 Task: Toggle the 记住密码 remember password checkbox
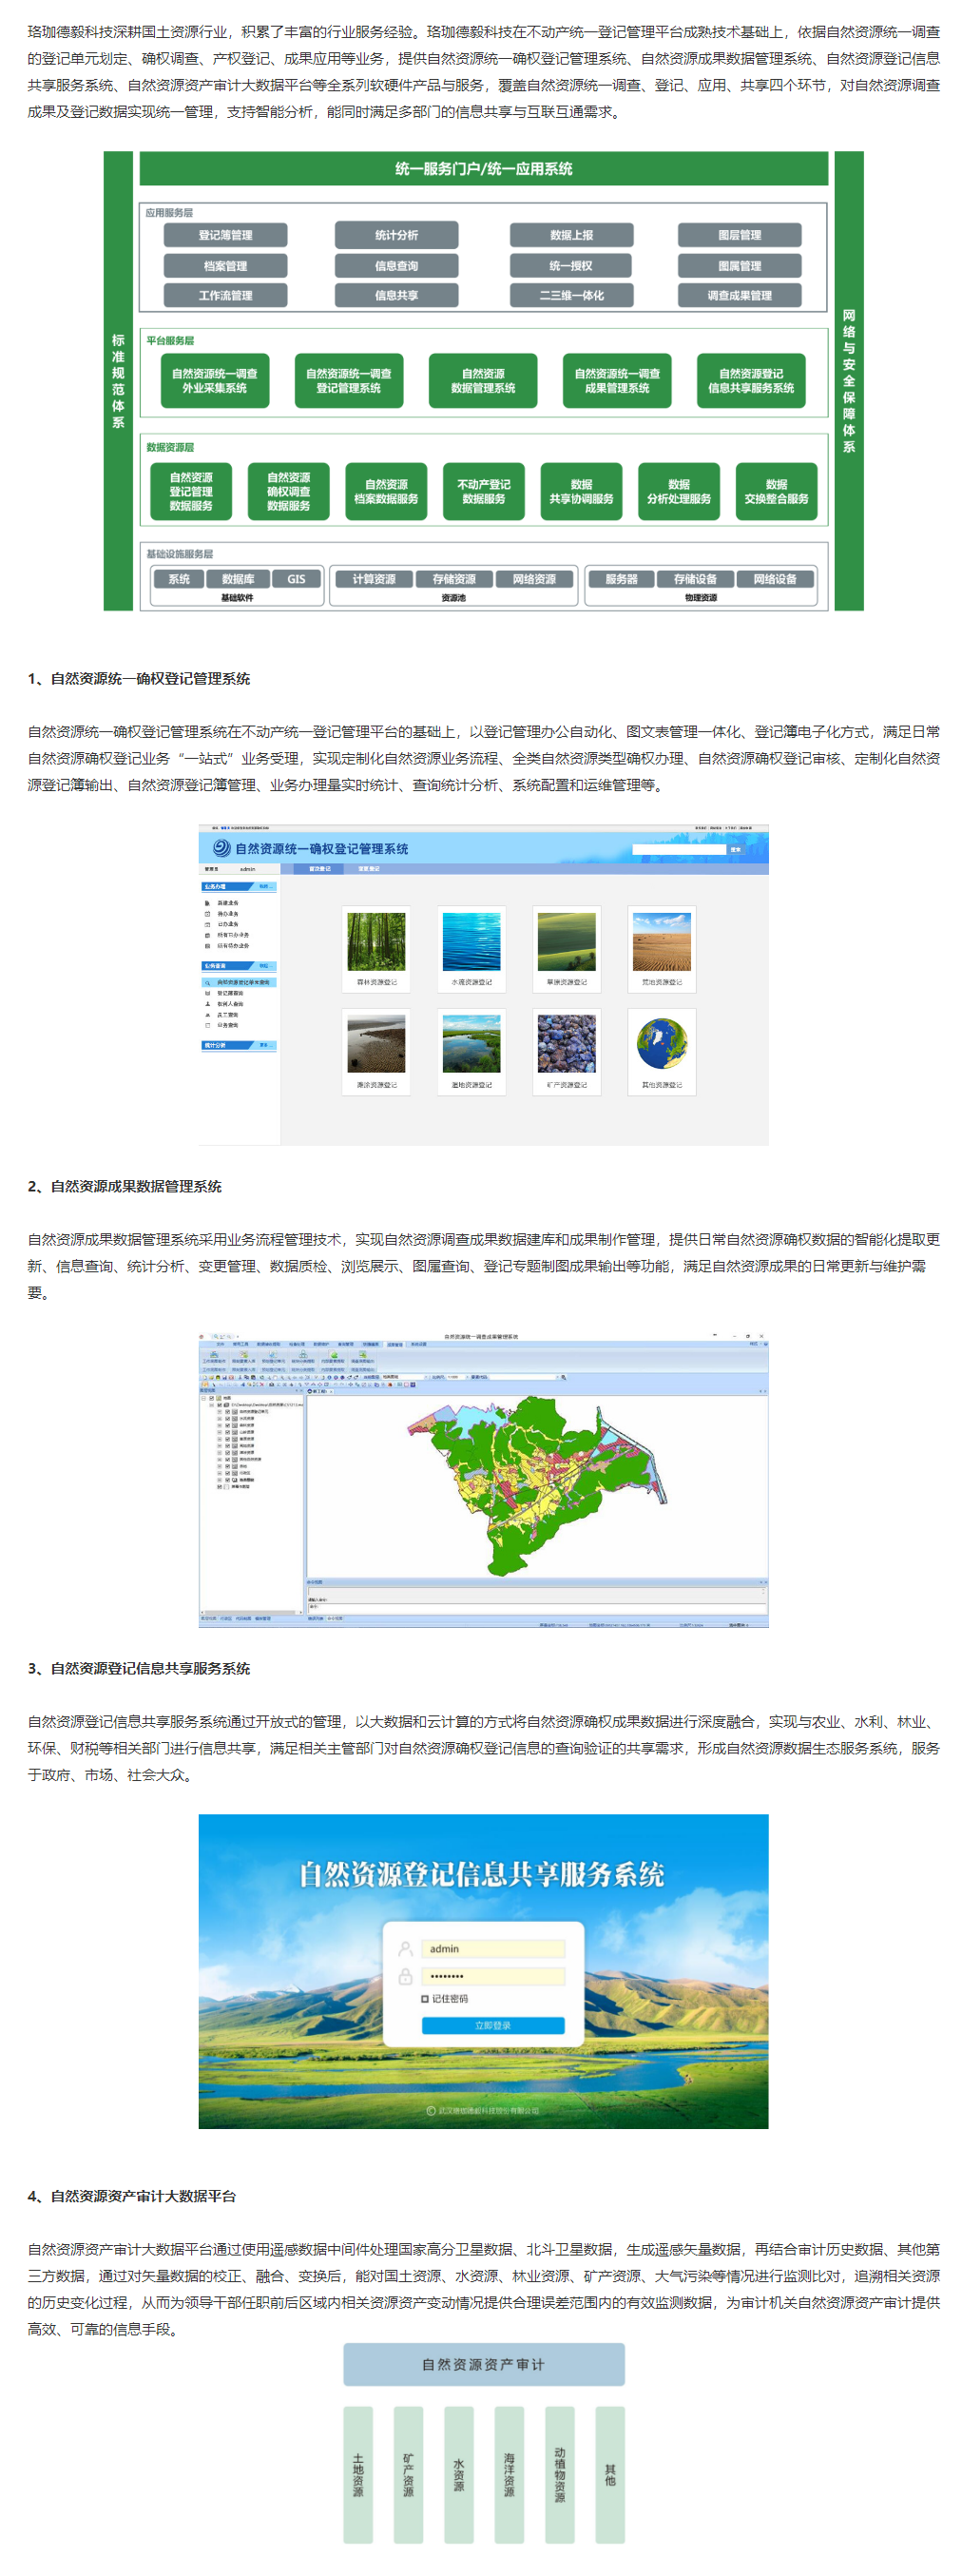tap(425, 1999)
